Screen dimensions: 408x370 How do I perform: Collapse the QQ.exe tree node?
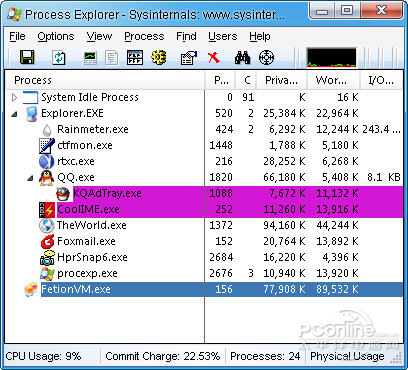pos(30,178)
